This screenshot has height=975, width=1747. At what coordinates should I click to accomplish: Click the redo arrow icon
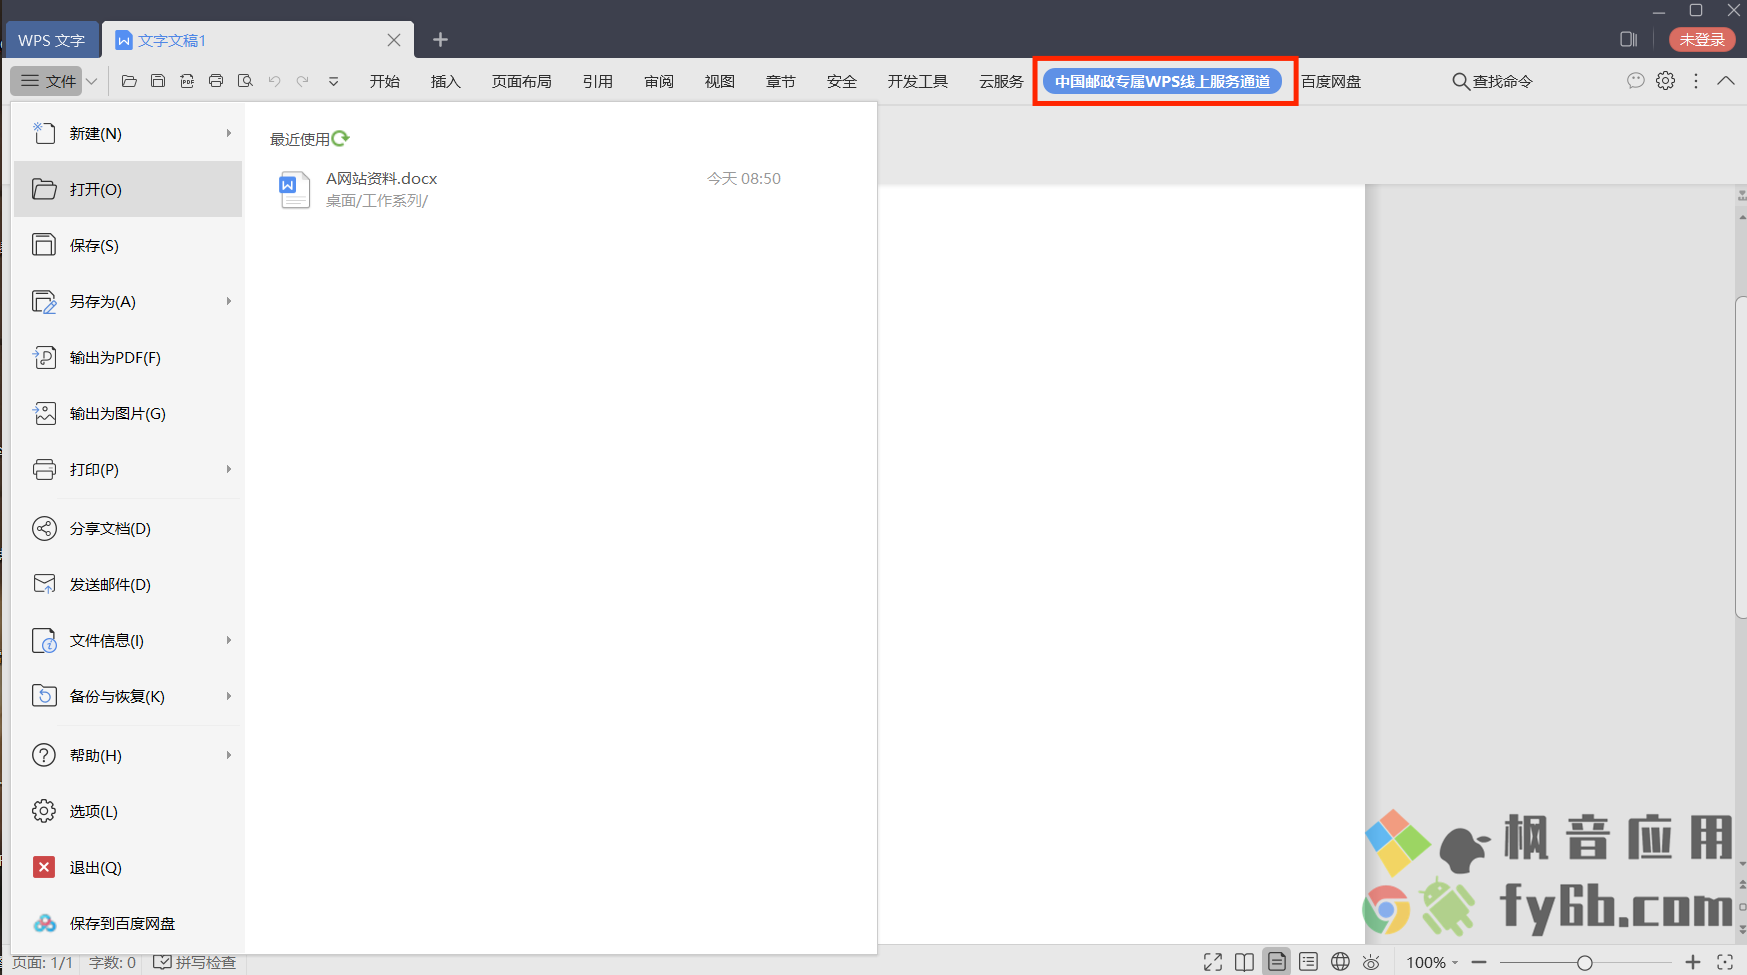[x=303, y=81]
